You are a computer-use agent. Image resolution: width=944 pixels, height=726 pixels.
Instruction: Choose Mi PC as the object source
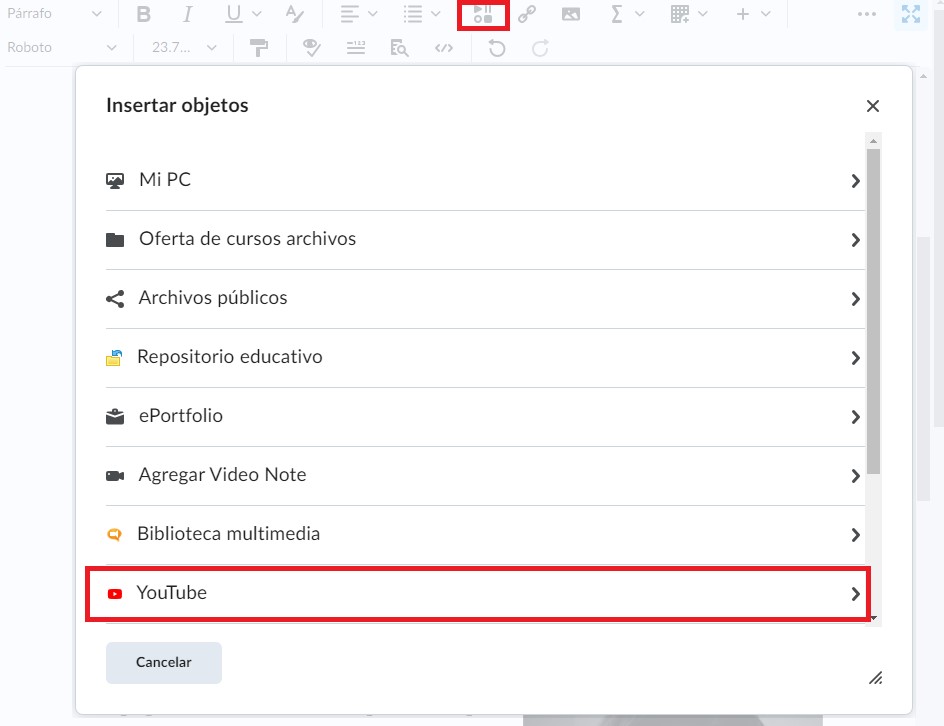tap(484, 181)
